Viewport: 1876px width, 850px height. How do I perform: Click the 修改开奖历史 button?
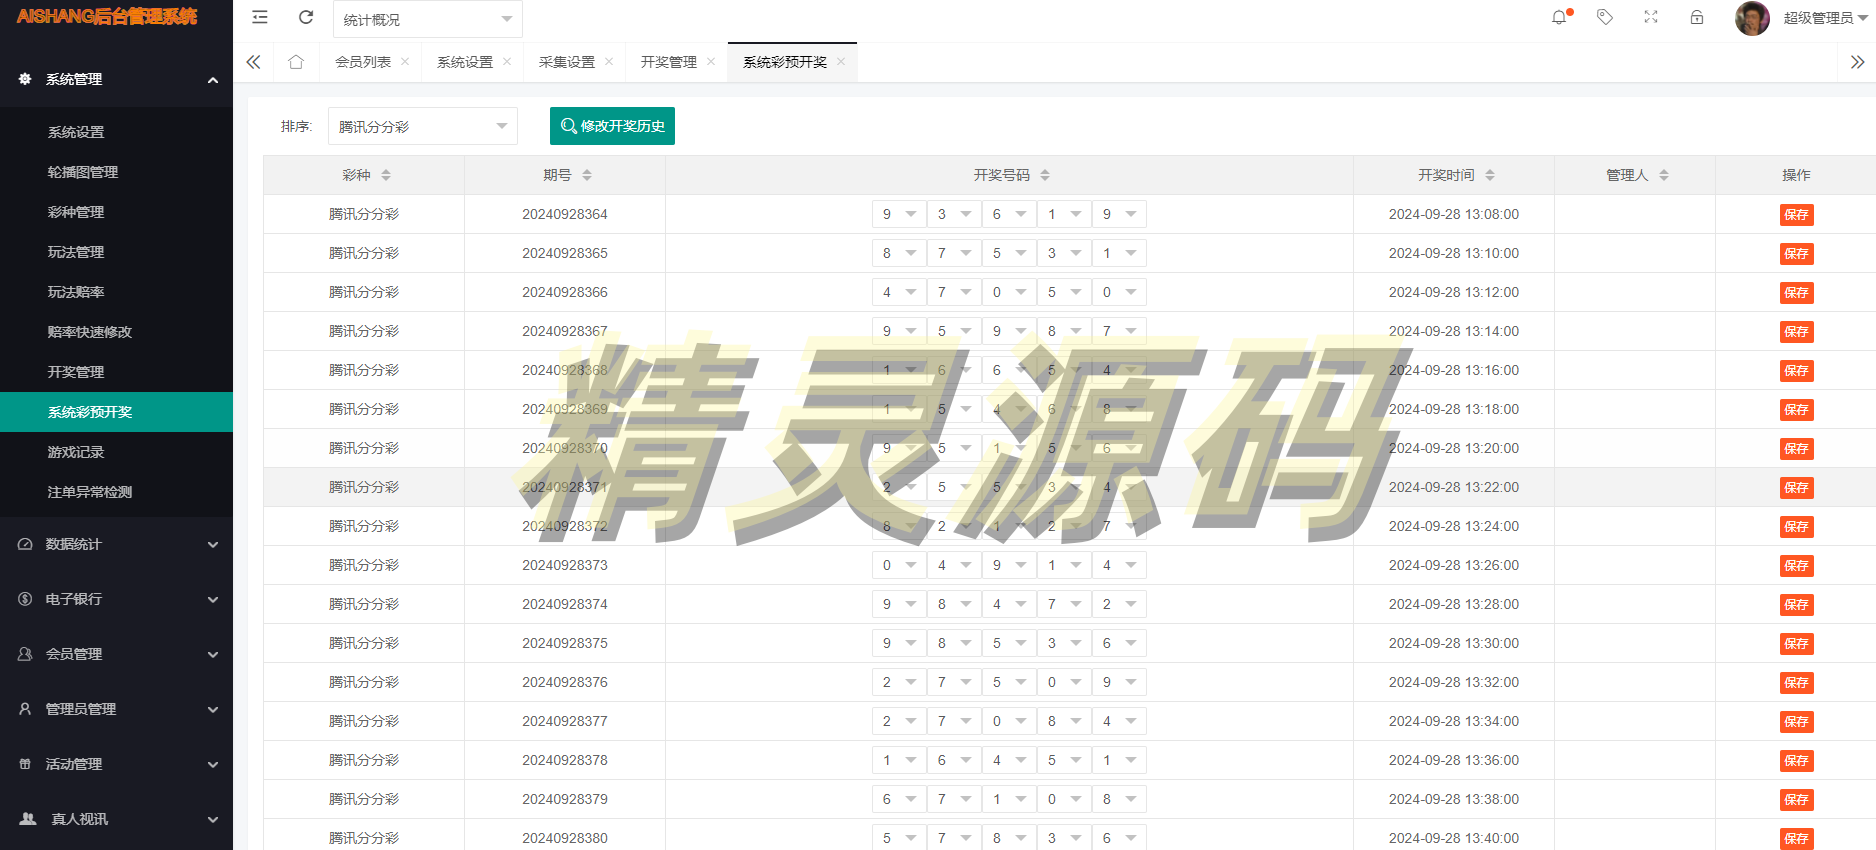click(612, 126)
